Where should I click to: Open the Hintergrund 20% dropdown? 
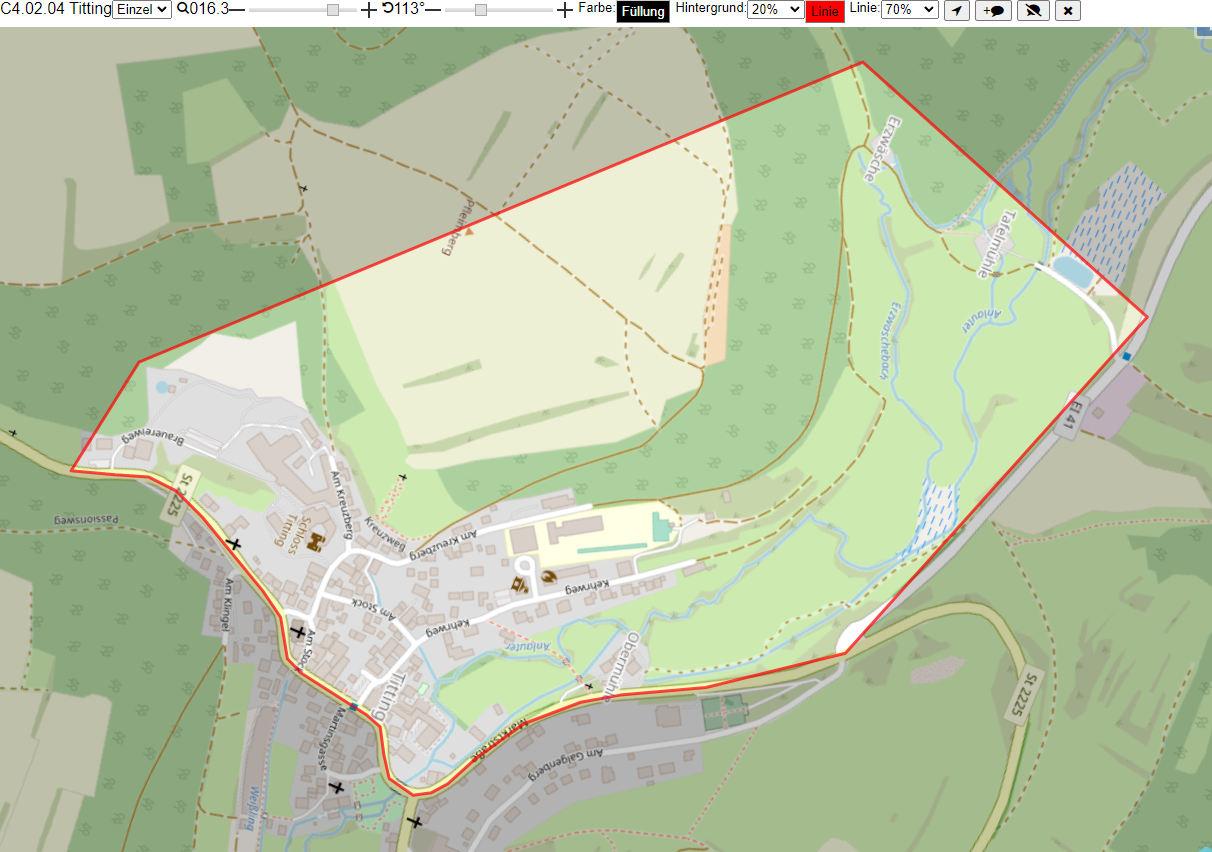[775, 9]
